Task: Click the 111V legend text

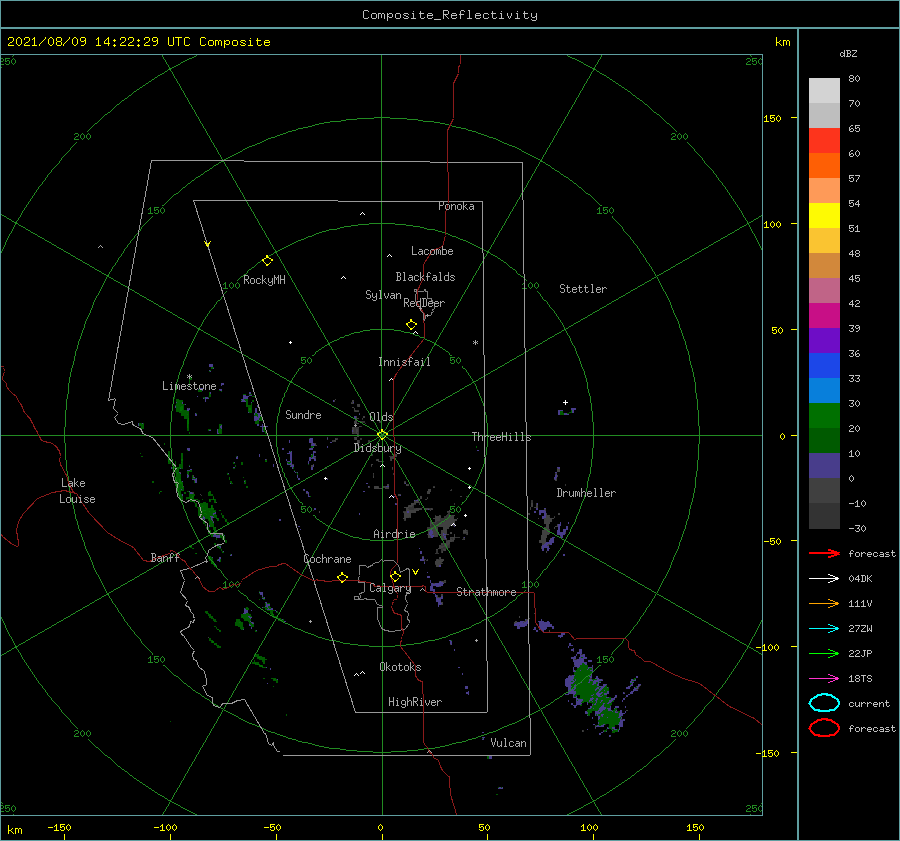Action: click(860, 603)
